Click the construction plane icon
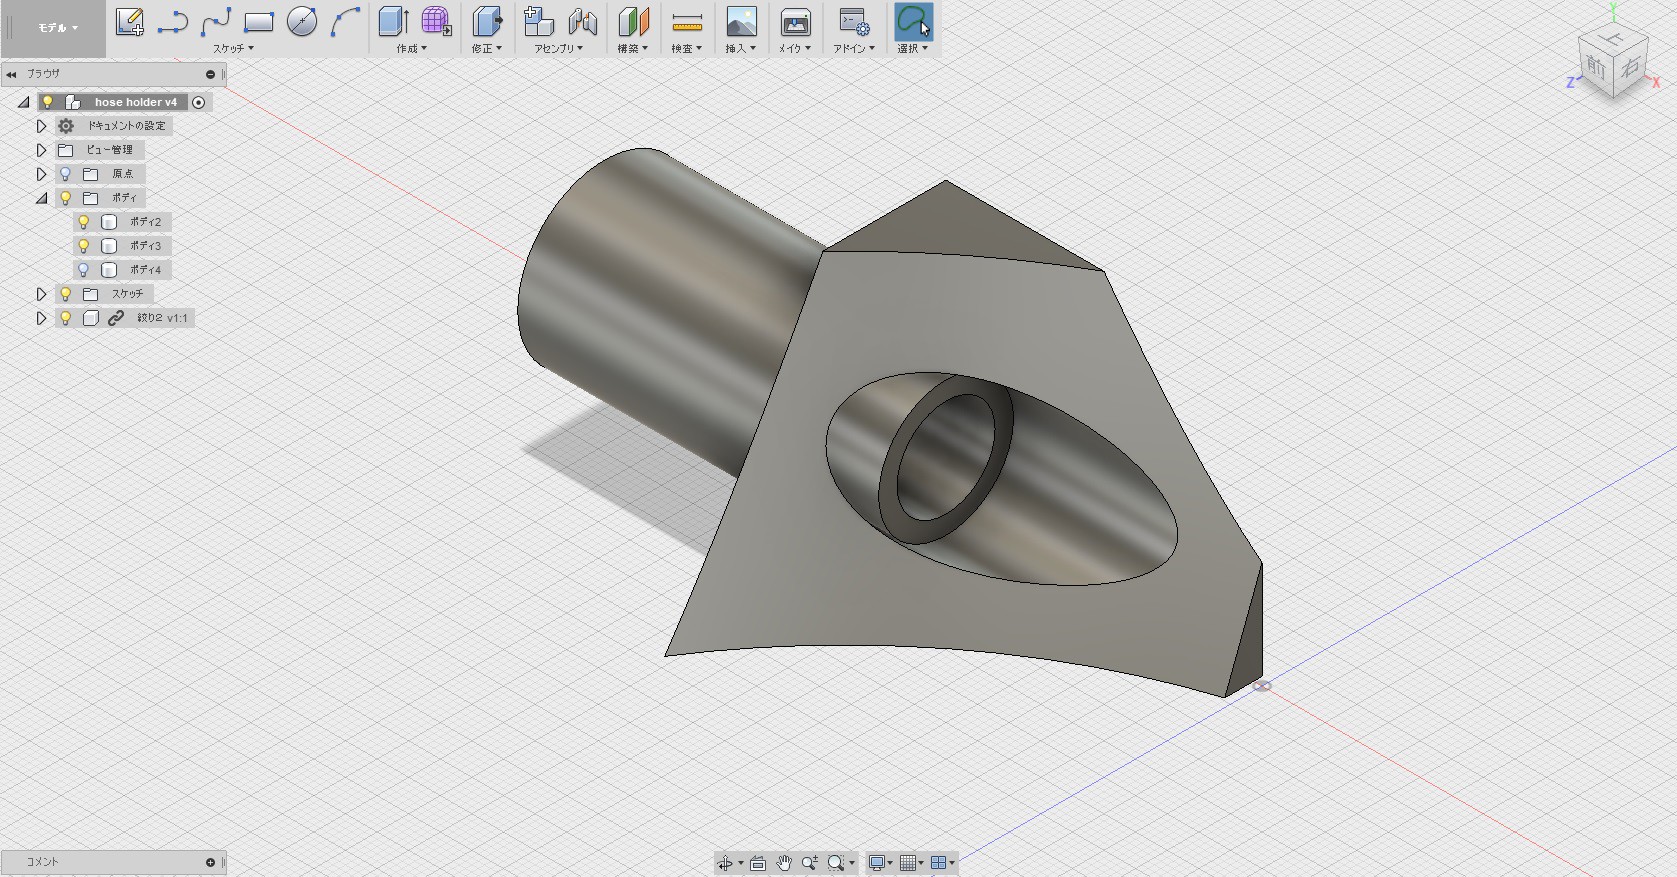 (x=633, y=21)
